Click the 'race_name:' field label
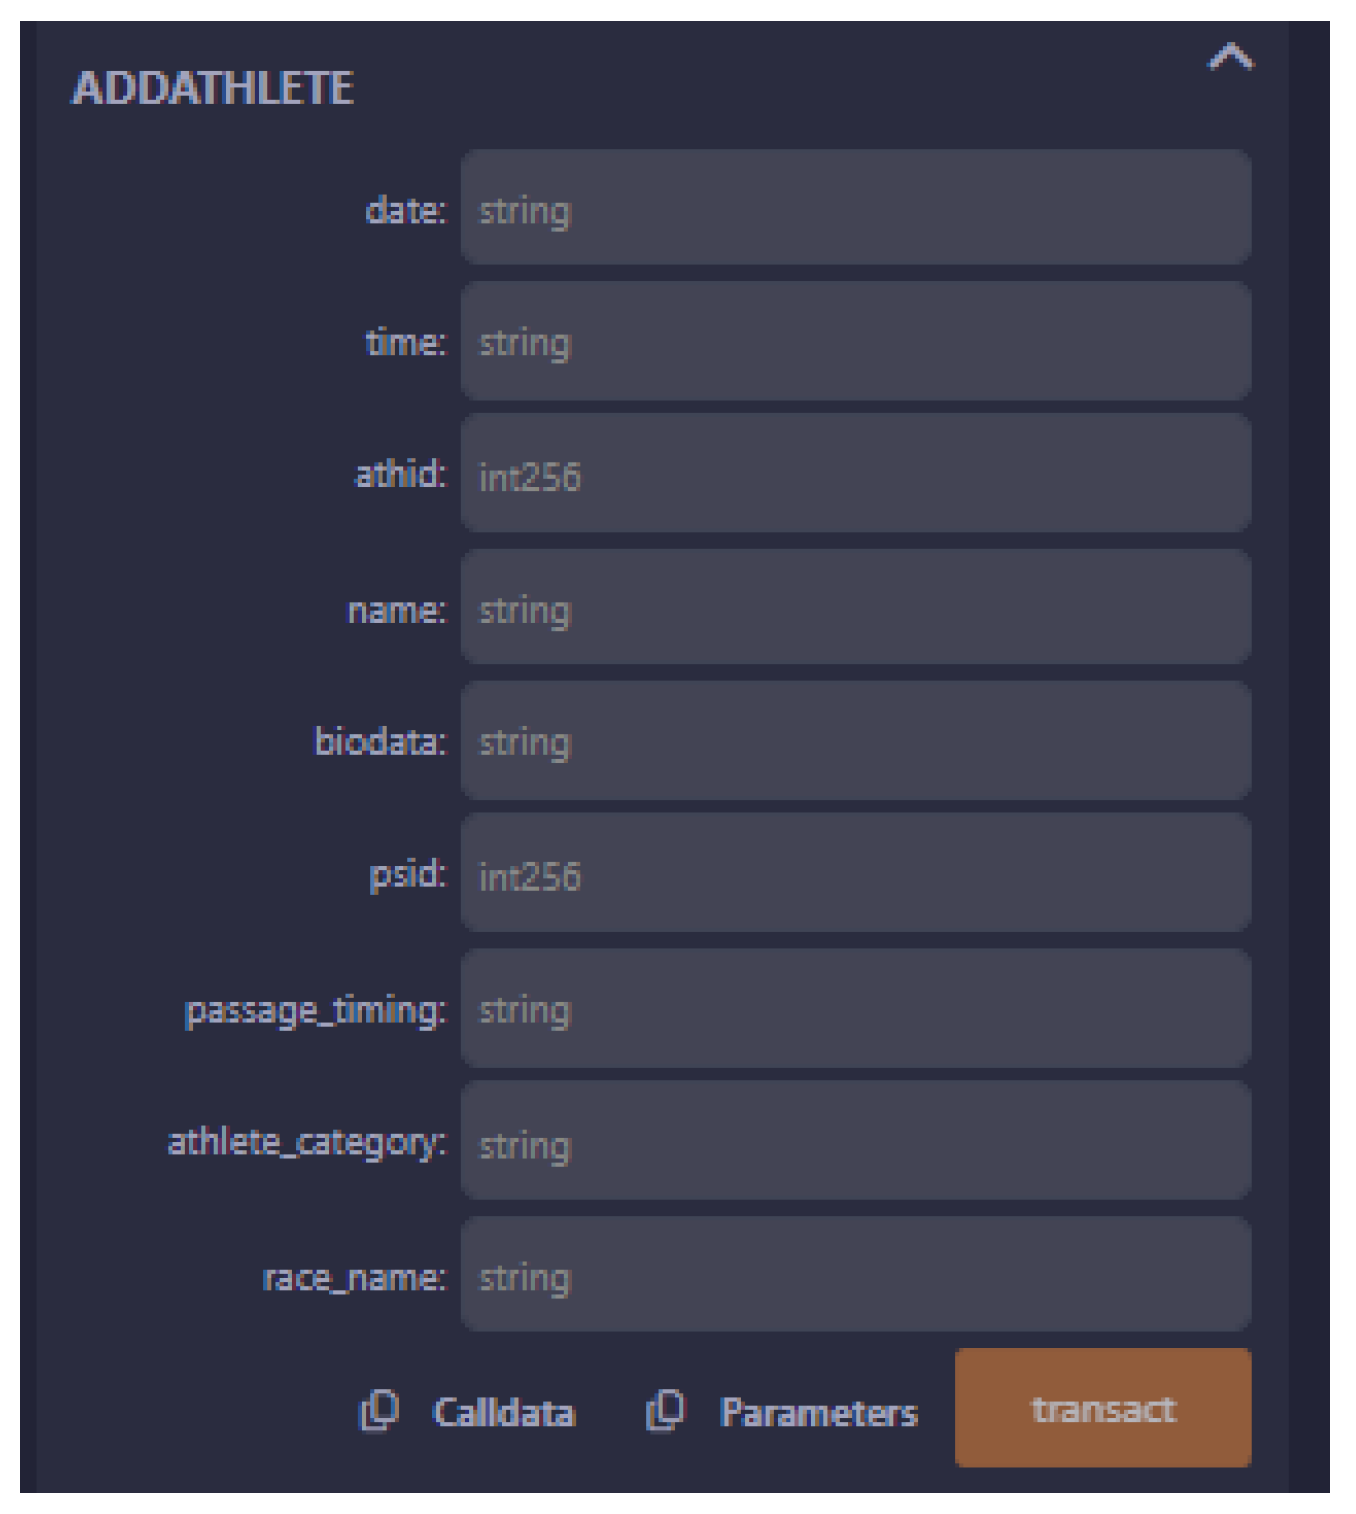1356x1514 pixels. point(353,1277)
